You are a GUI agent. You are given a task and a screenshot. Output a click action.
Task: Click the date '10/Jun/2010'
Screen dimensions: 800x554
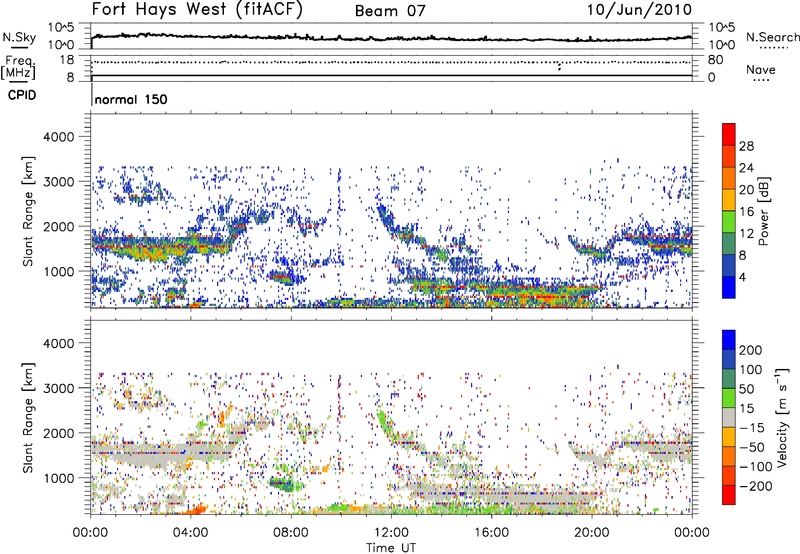click(639, 10)
